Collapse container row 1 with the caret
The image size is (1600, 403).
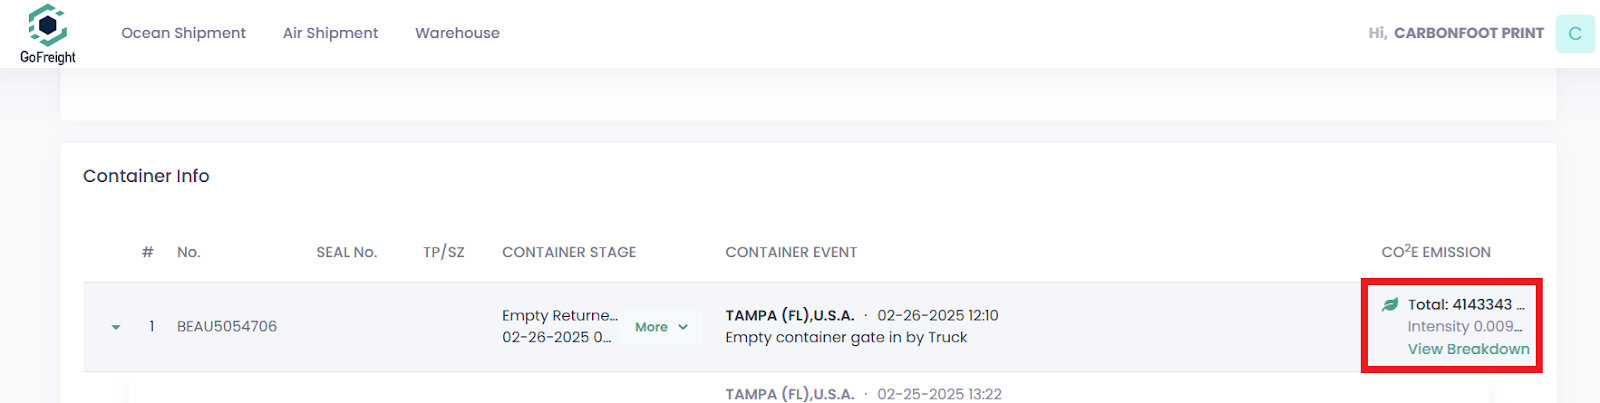point(116,327)
